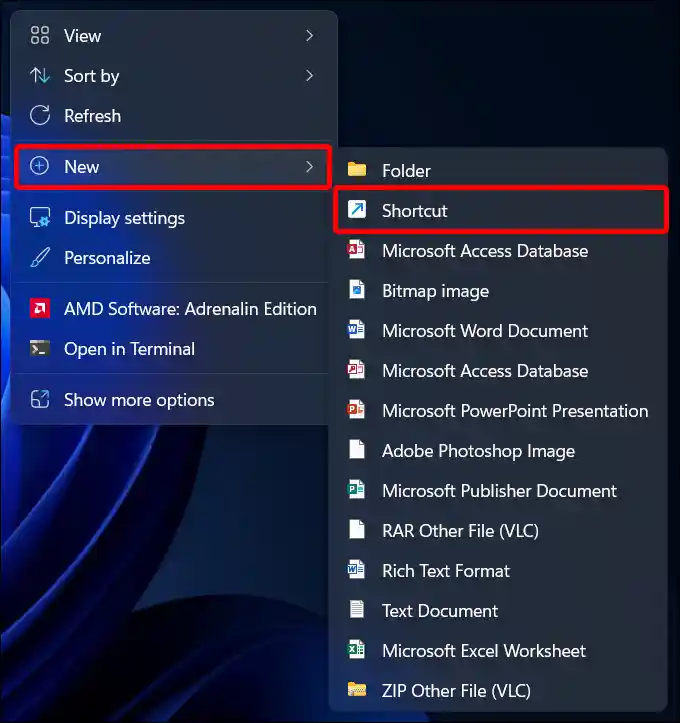Screen dimensions: 680x723
Task: Click the grid icon beside View
Action: pyautogui.click(x=40, y=36)
